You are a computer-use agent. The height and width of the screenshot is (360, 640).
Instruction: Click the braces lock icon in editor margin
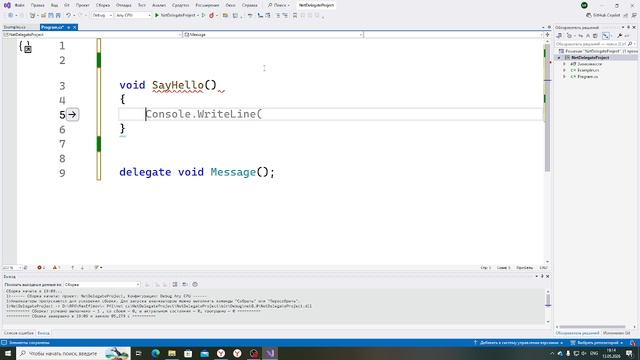click(25, 47)
